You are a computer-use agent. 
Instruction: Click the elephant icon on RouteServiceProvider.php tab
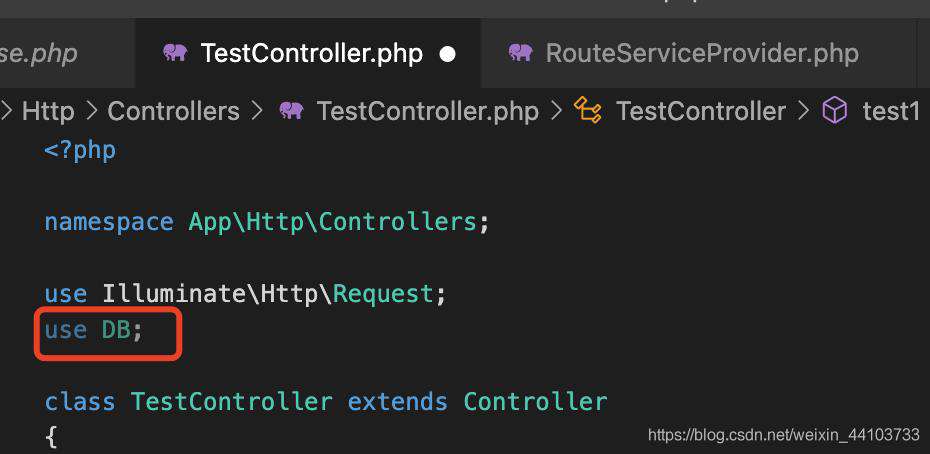pos(520,53)
